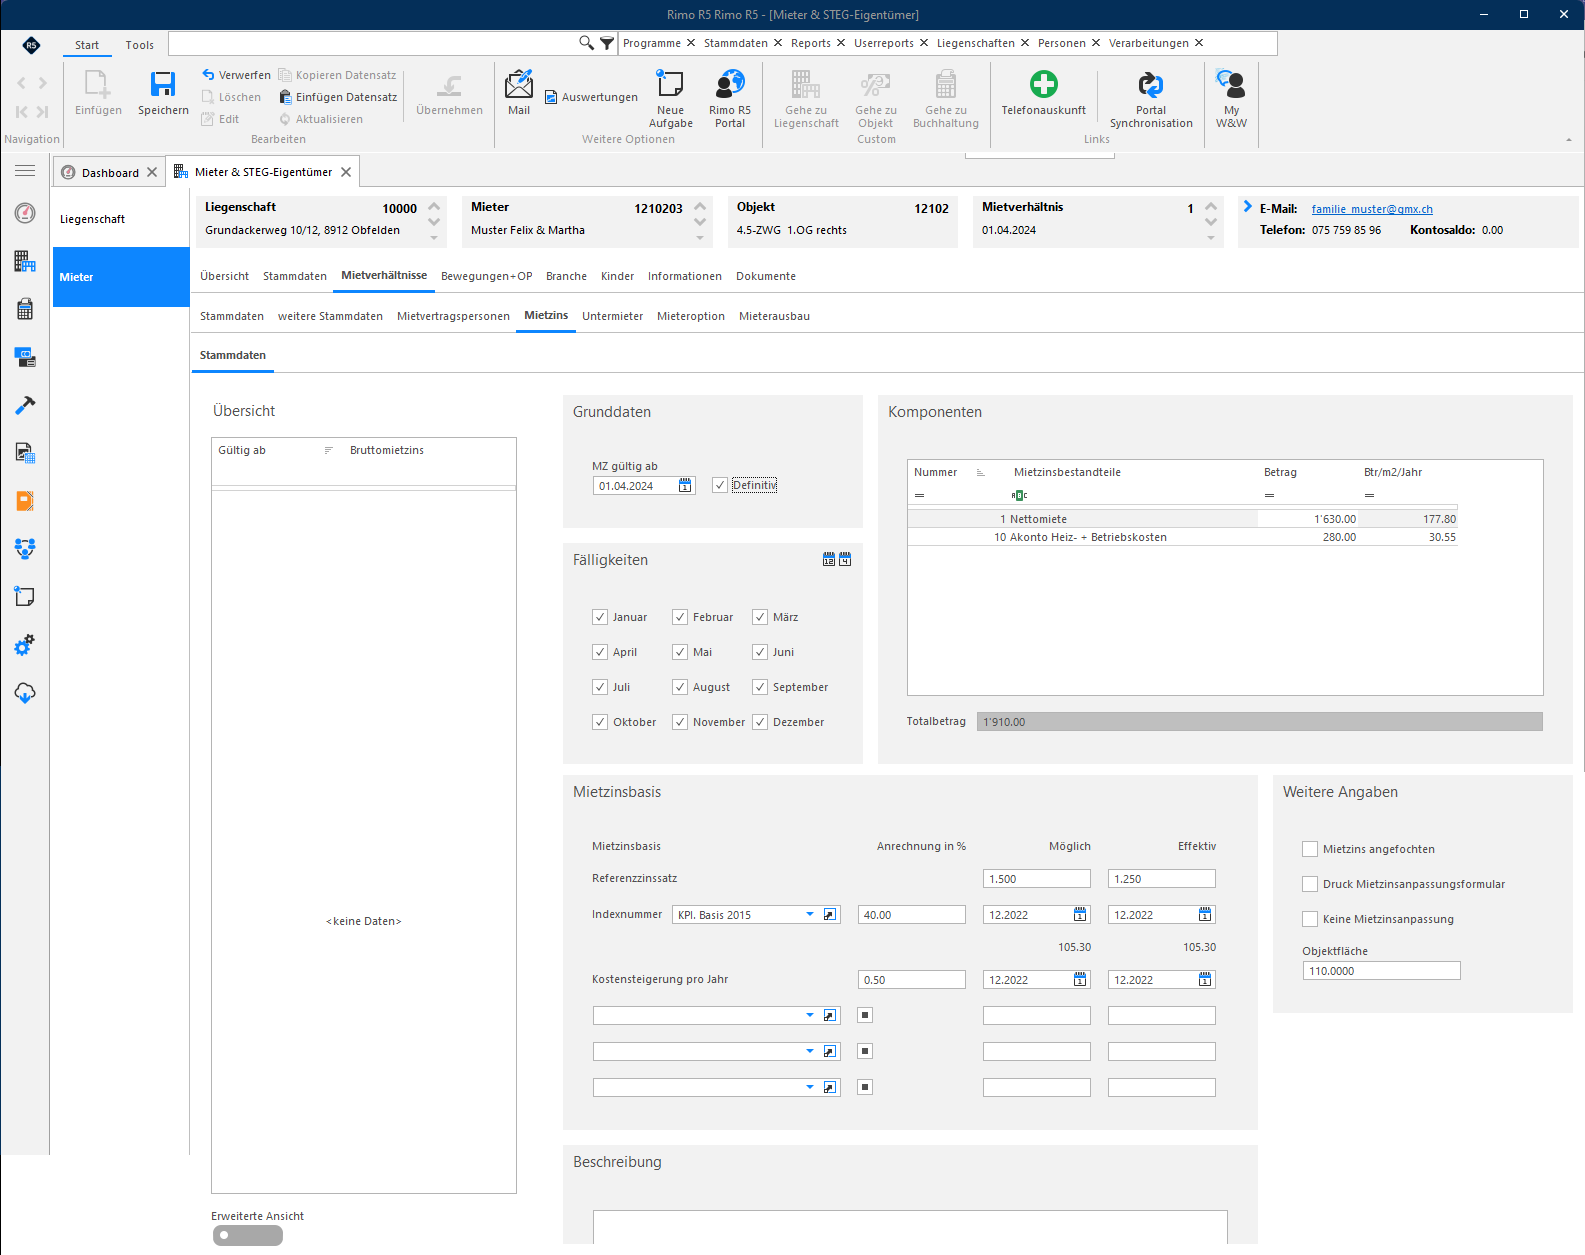Open Auswertungen reports
This screenshot has height=1255, width=1585.
[x=591, y=97]
